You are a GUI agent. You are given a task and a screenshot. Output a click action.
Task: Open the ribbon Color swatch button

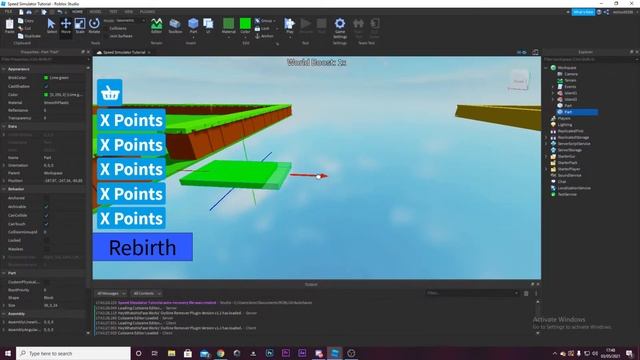[x=245, y=26]
